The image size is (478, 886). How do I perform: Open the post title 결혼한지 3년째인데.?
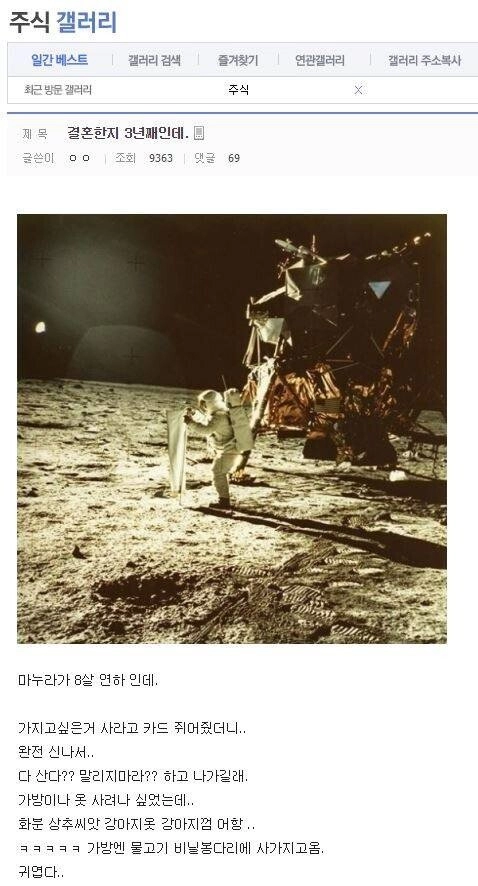128,133
